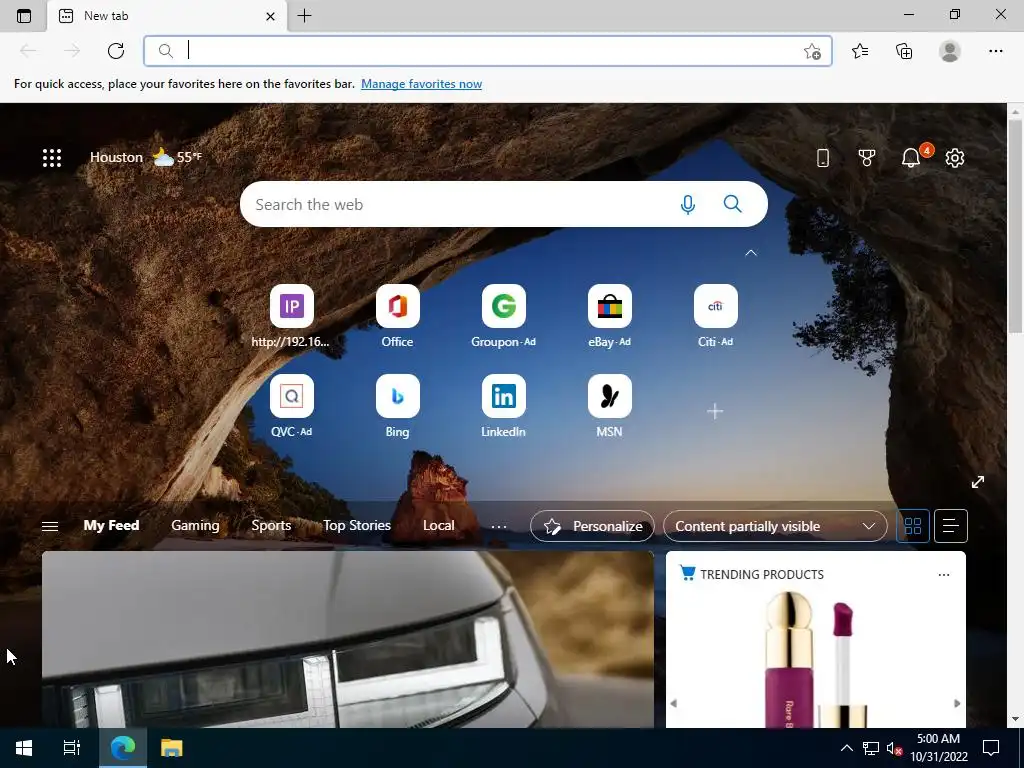The width and height of the screenshot is (1024, 768).
Task: Click the mobile phone icon
Action: (x=823, y=157)
